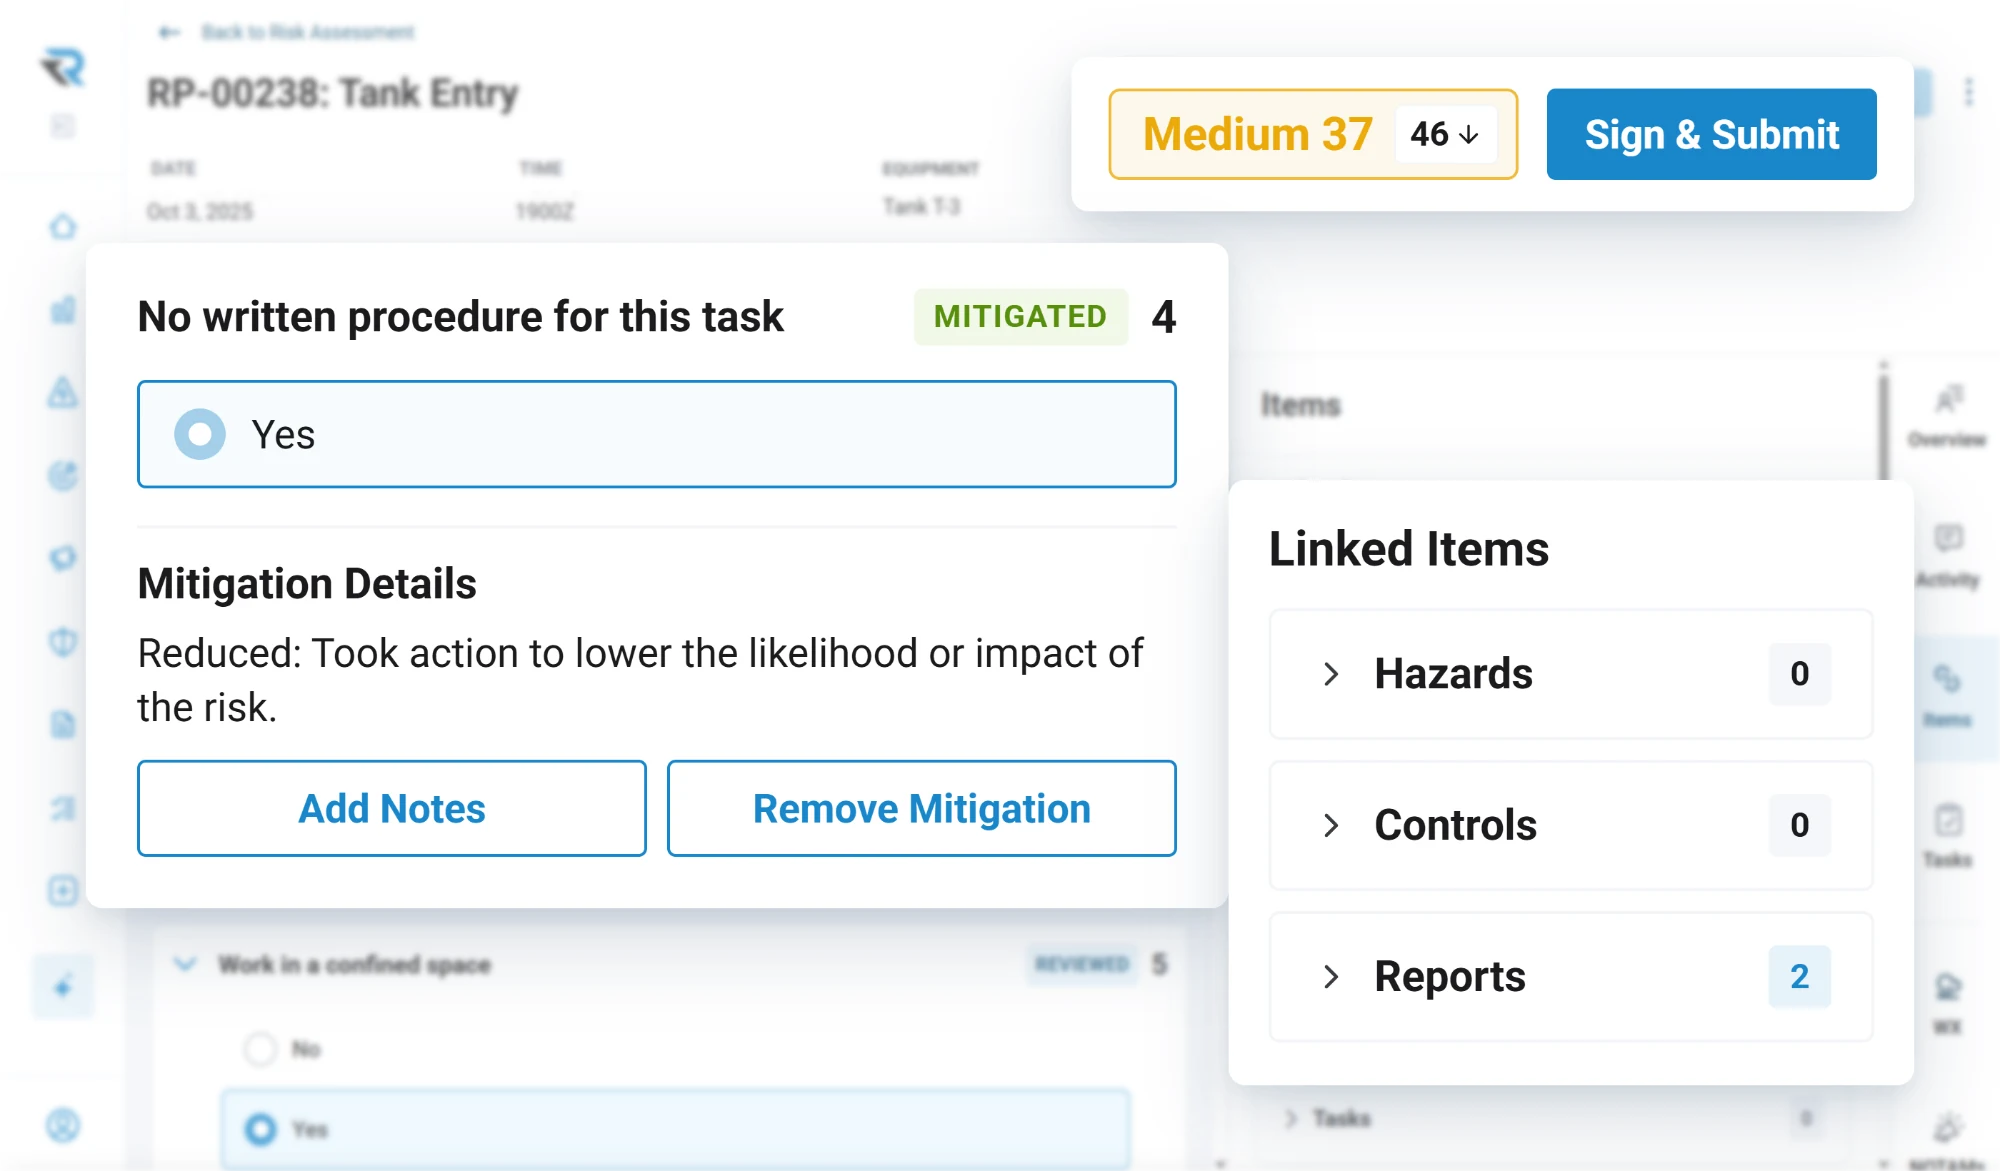Open the megaphone icon in sidebar

63,558
